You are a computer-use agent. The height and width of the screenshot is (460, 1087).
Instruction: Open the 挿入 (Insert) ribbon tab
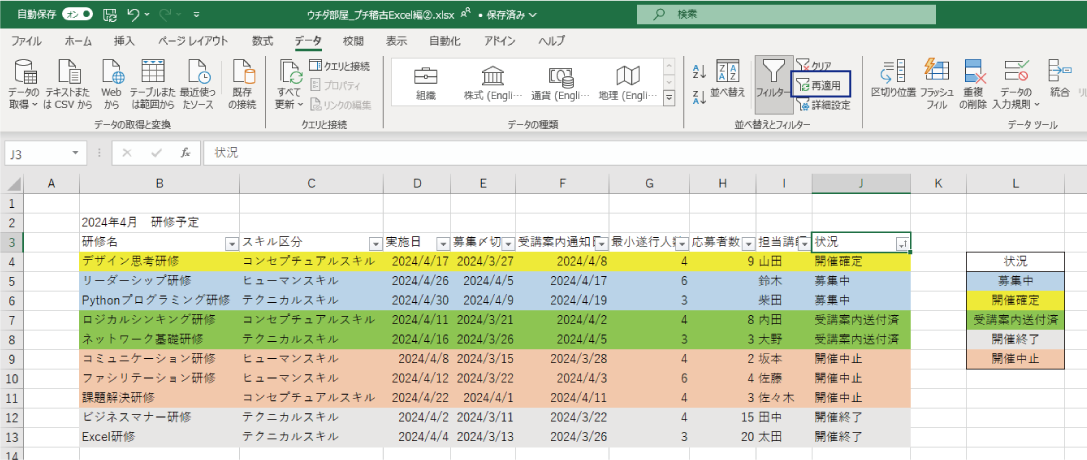(x=124, y=41)
